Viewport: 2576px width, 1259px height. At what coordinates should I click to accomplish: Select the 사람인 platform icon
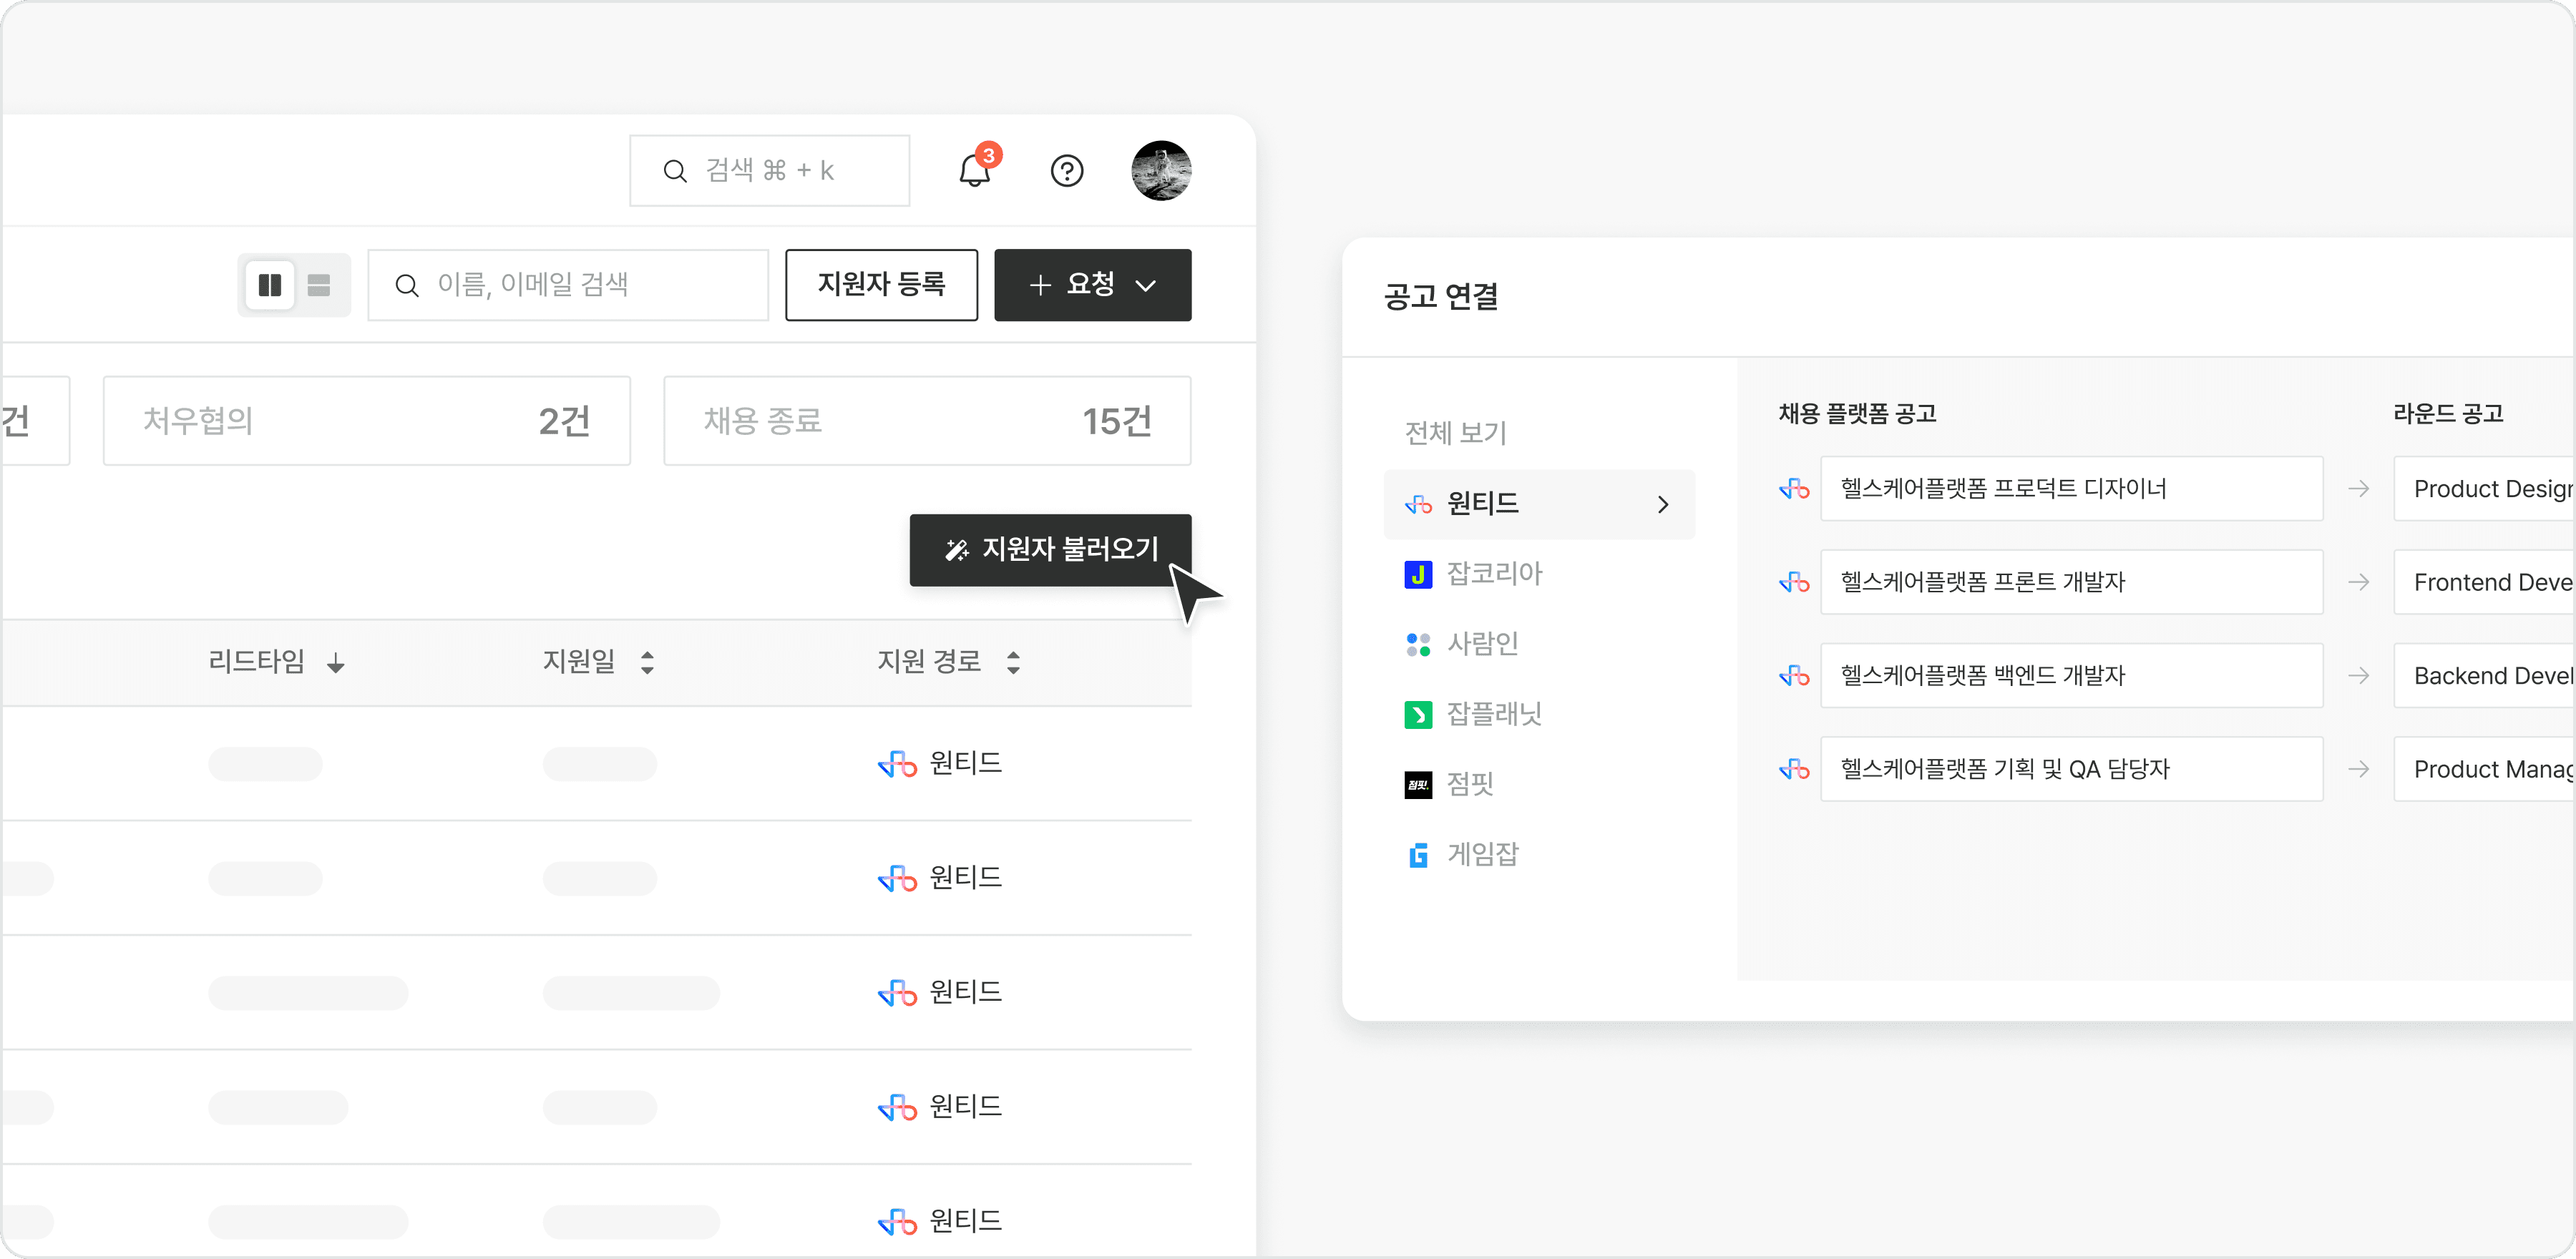1418,644
